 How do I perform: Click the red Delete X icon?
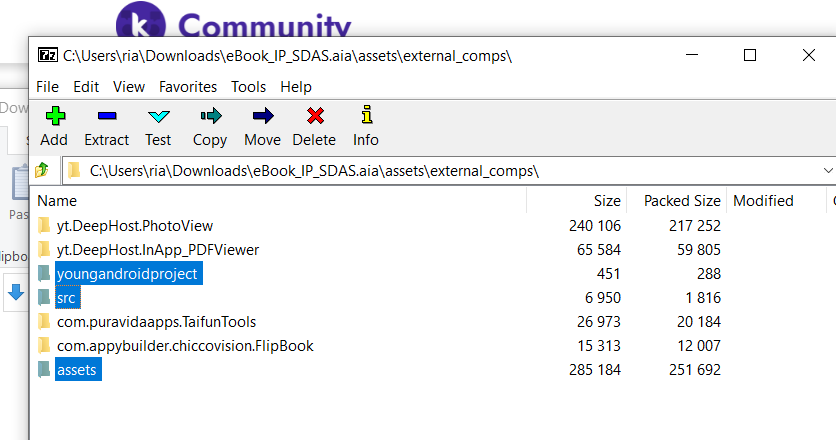tap(315, 116)
